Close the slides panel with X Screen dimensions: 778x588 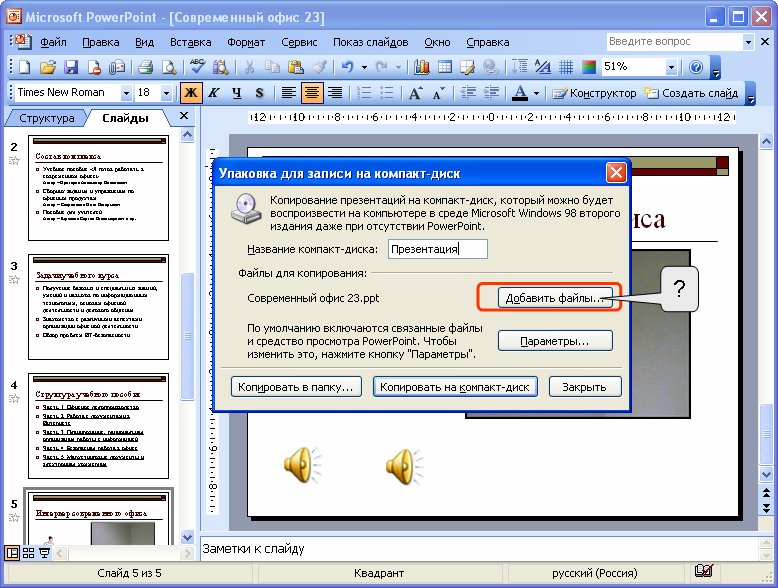pyautogui.click(x=184, y=116)
